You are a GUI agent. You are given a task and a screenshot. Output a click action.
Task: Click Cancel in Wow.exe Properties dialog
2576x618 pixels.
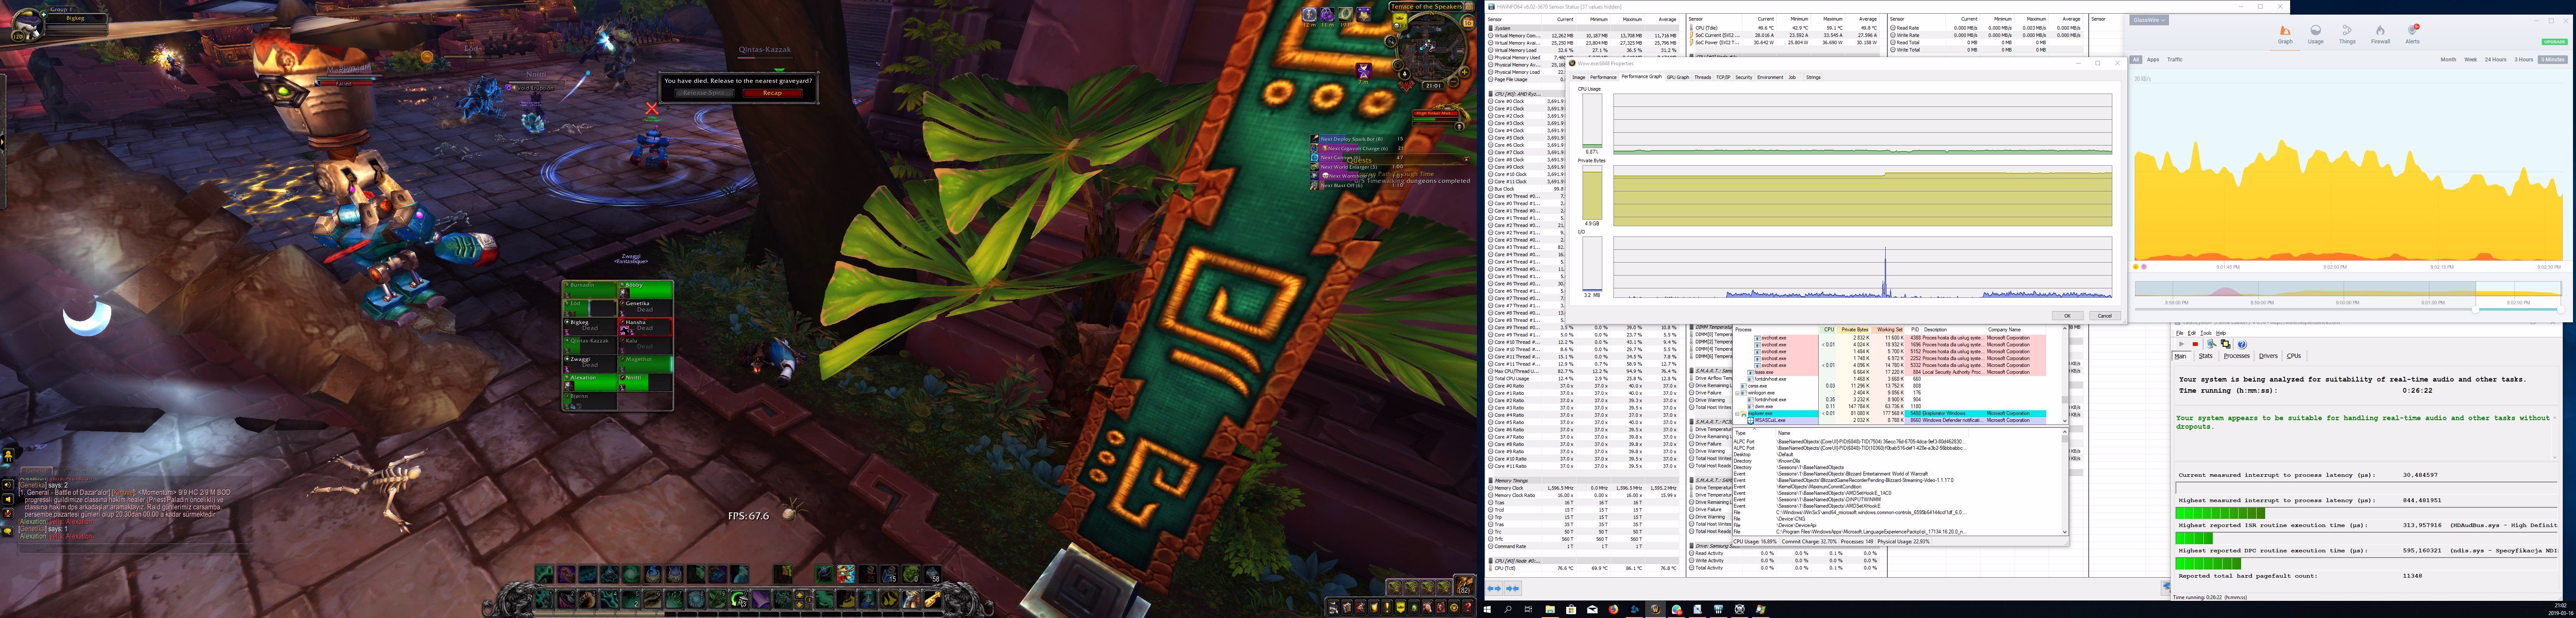[2104, 316]
